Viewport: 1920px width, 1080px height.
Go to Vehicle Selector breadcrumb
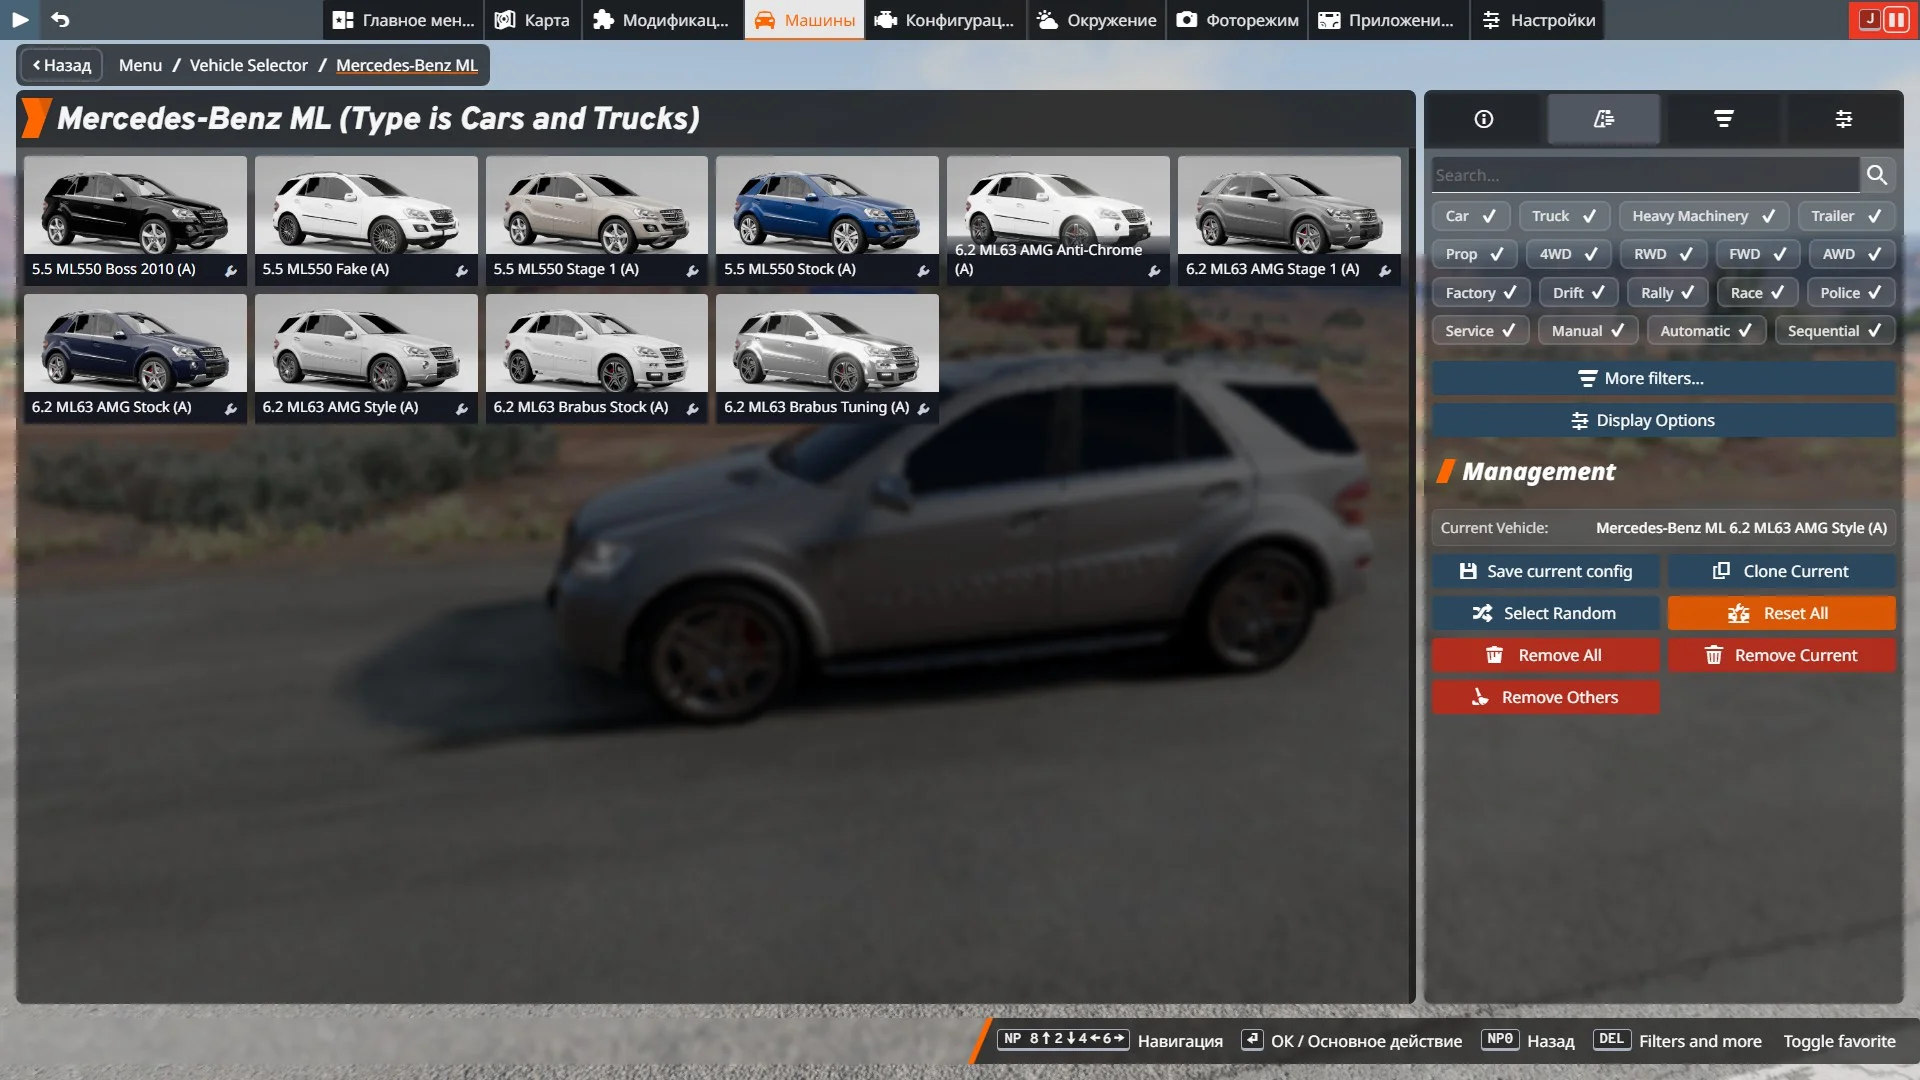249,65
